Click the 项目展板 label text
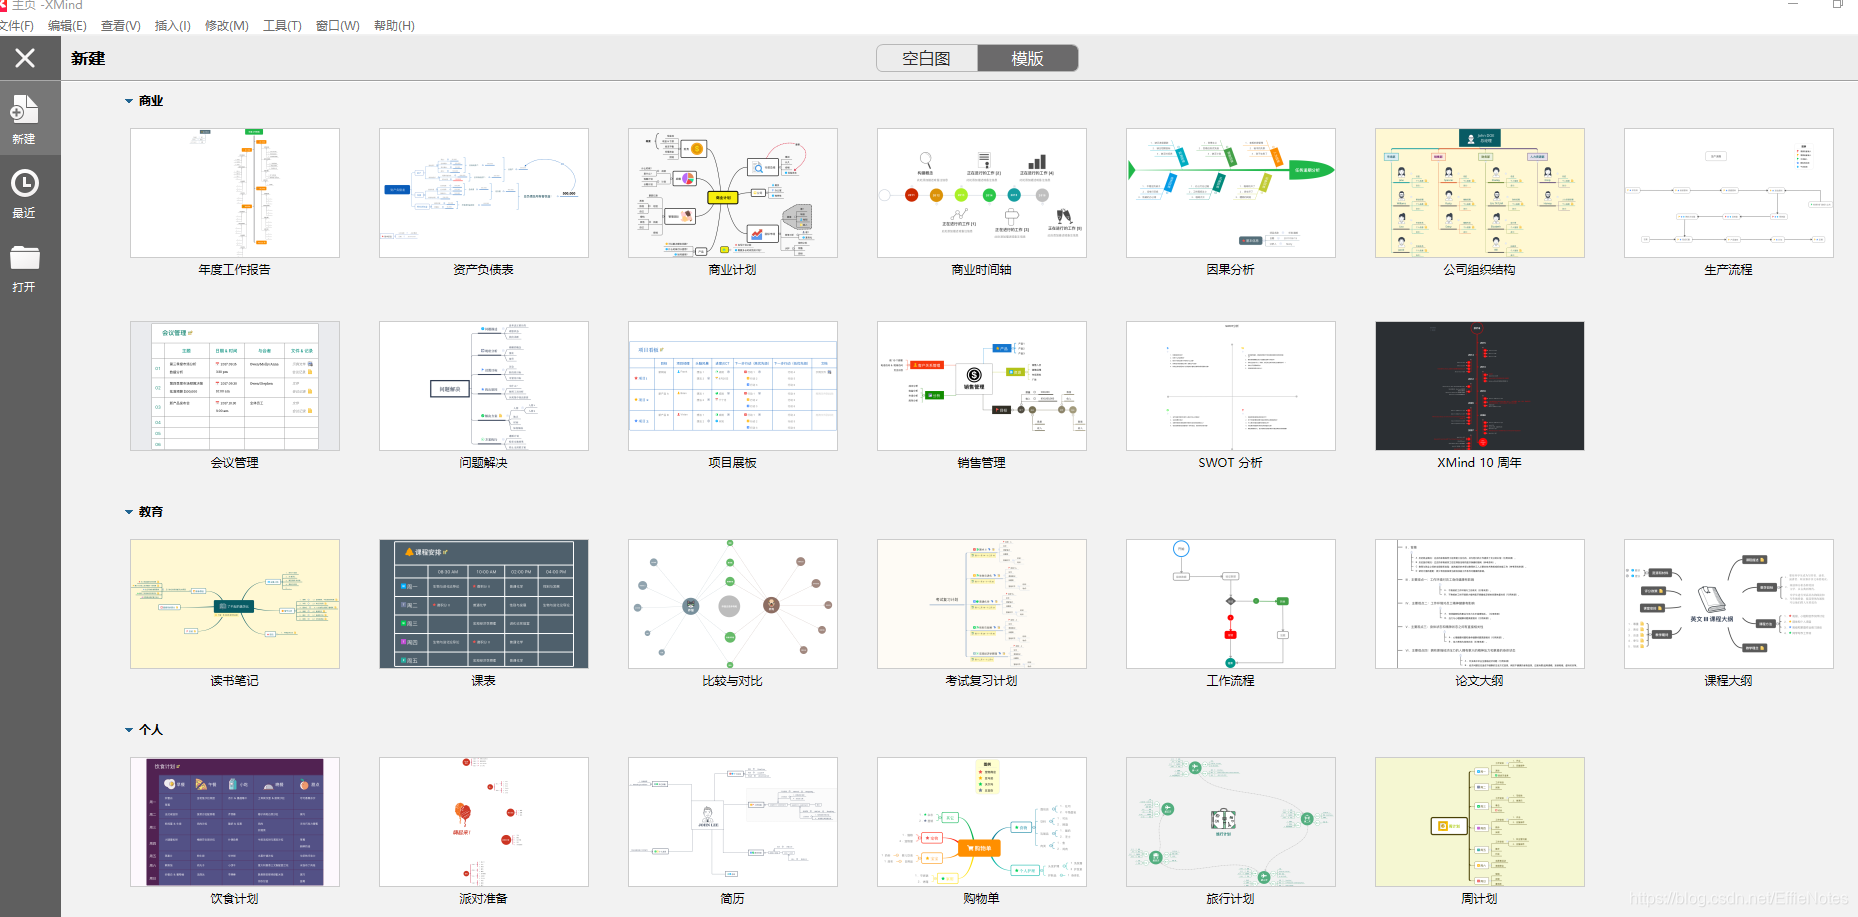1858x917 pixels. [x=733, y=463]
